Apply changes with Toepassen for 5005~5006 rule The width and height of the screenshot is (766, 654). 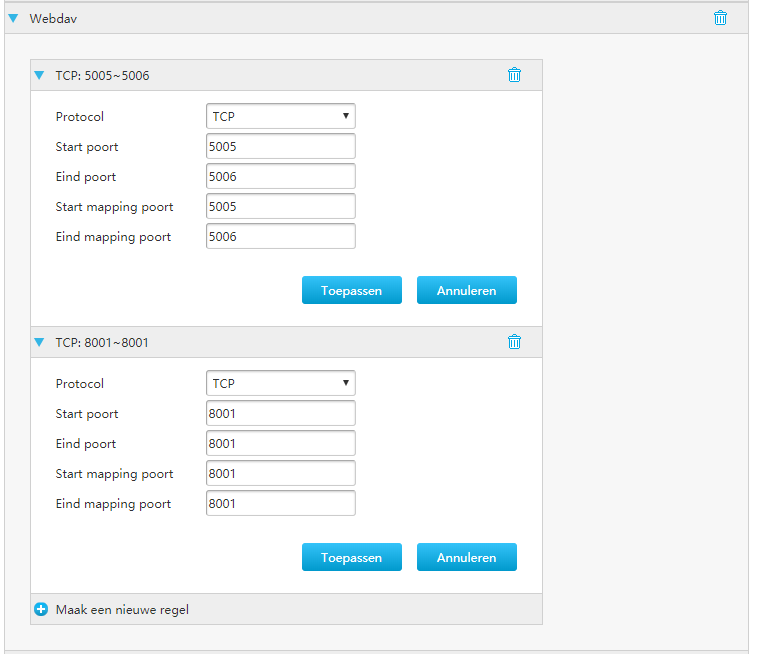coord(352,290)
